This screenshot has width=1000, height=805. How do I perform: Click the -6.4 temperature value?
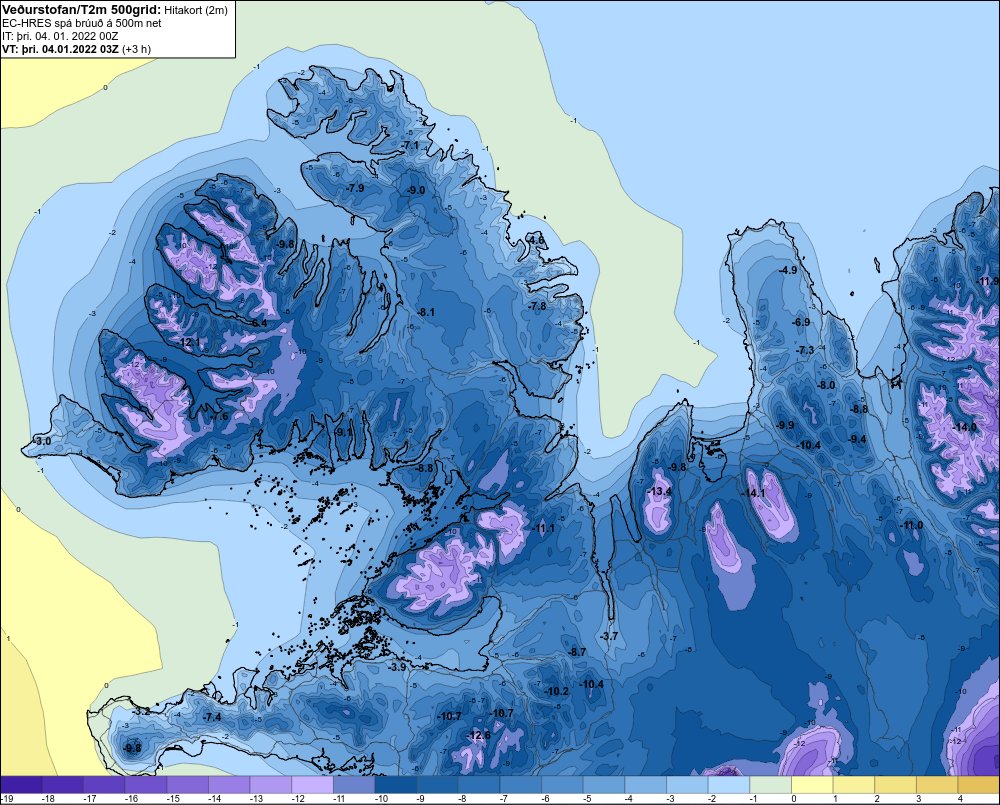(x=258, y=323)
